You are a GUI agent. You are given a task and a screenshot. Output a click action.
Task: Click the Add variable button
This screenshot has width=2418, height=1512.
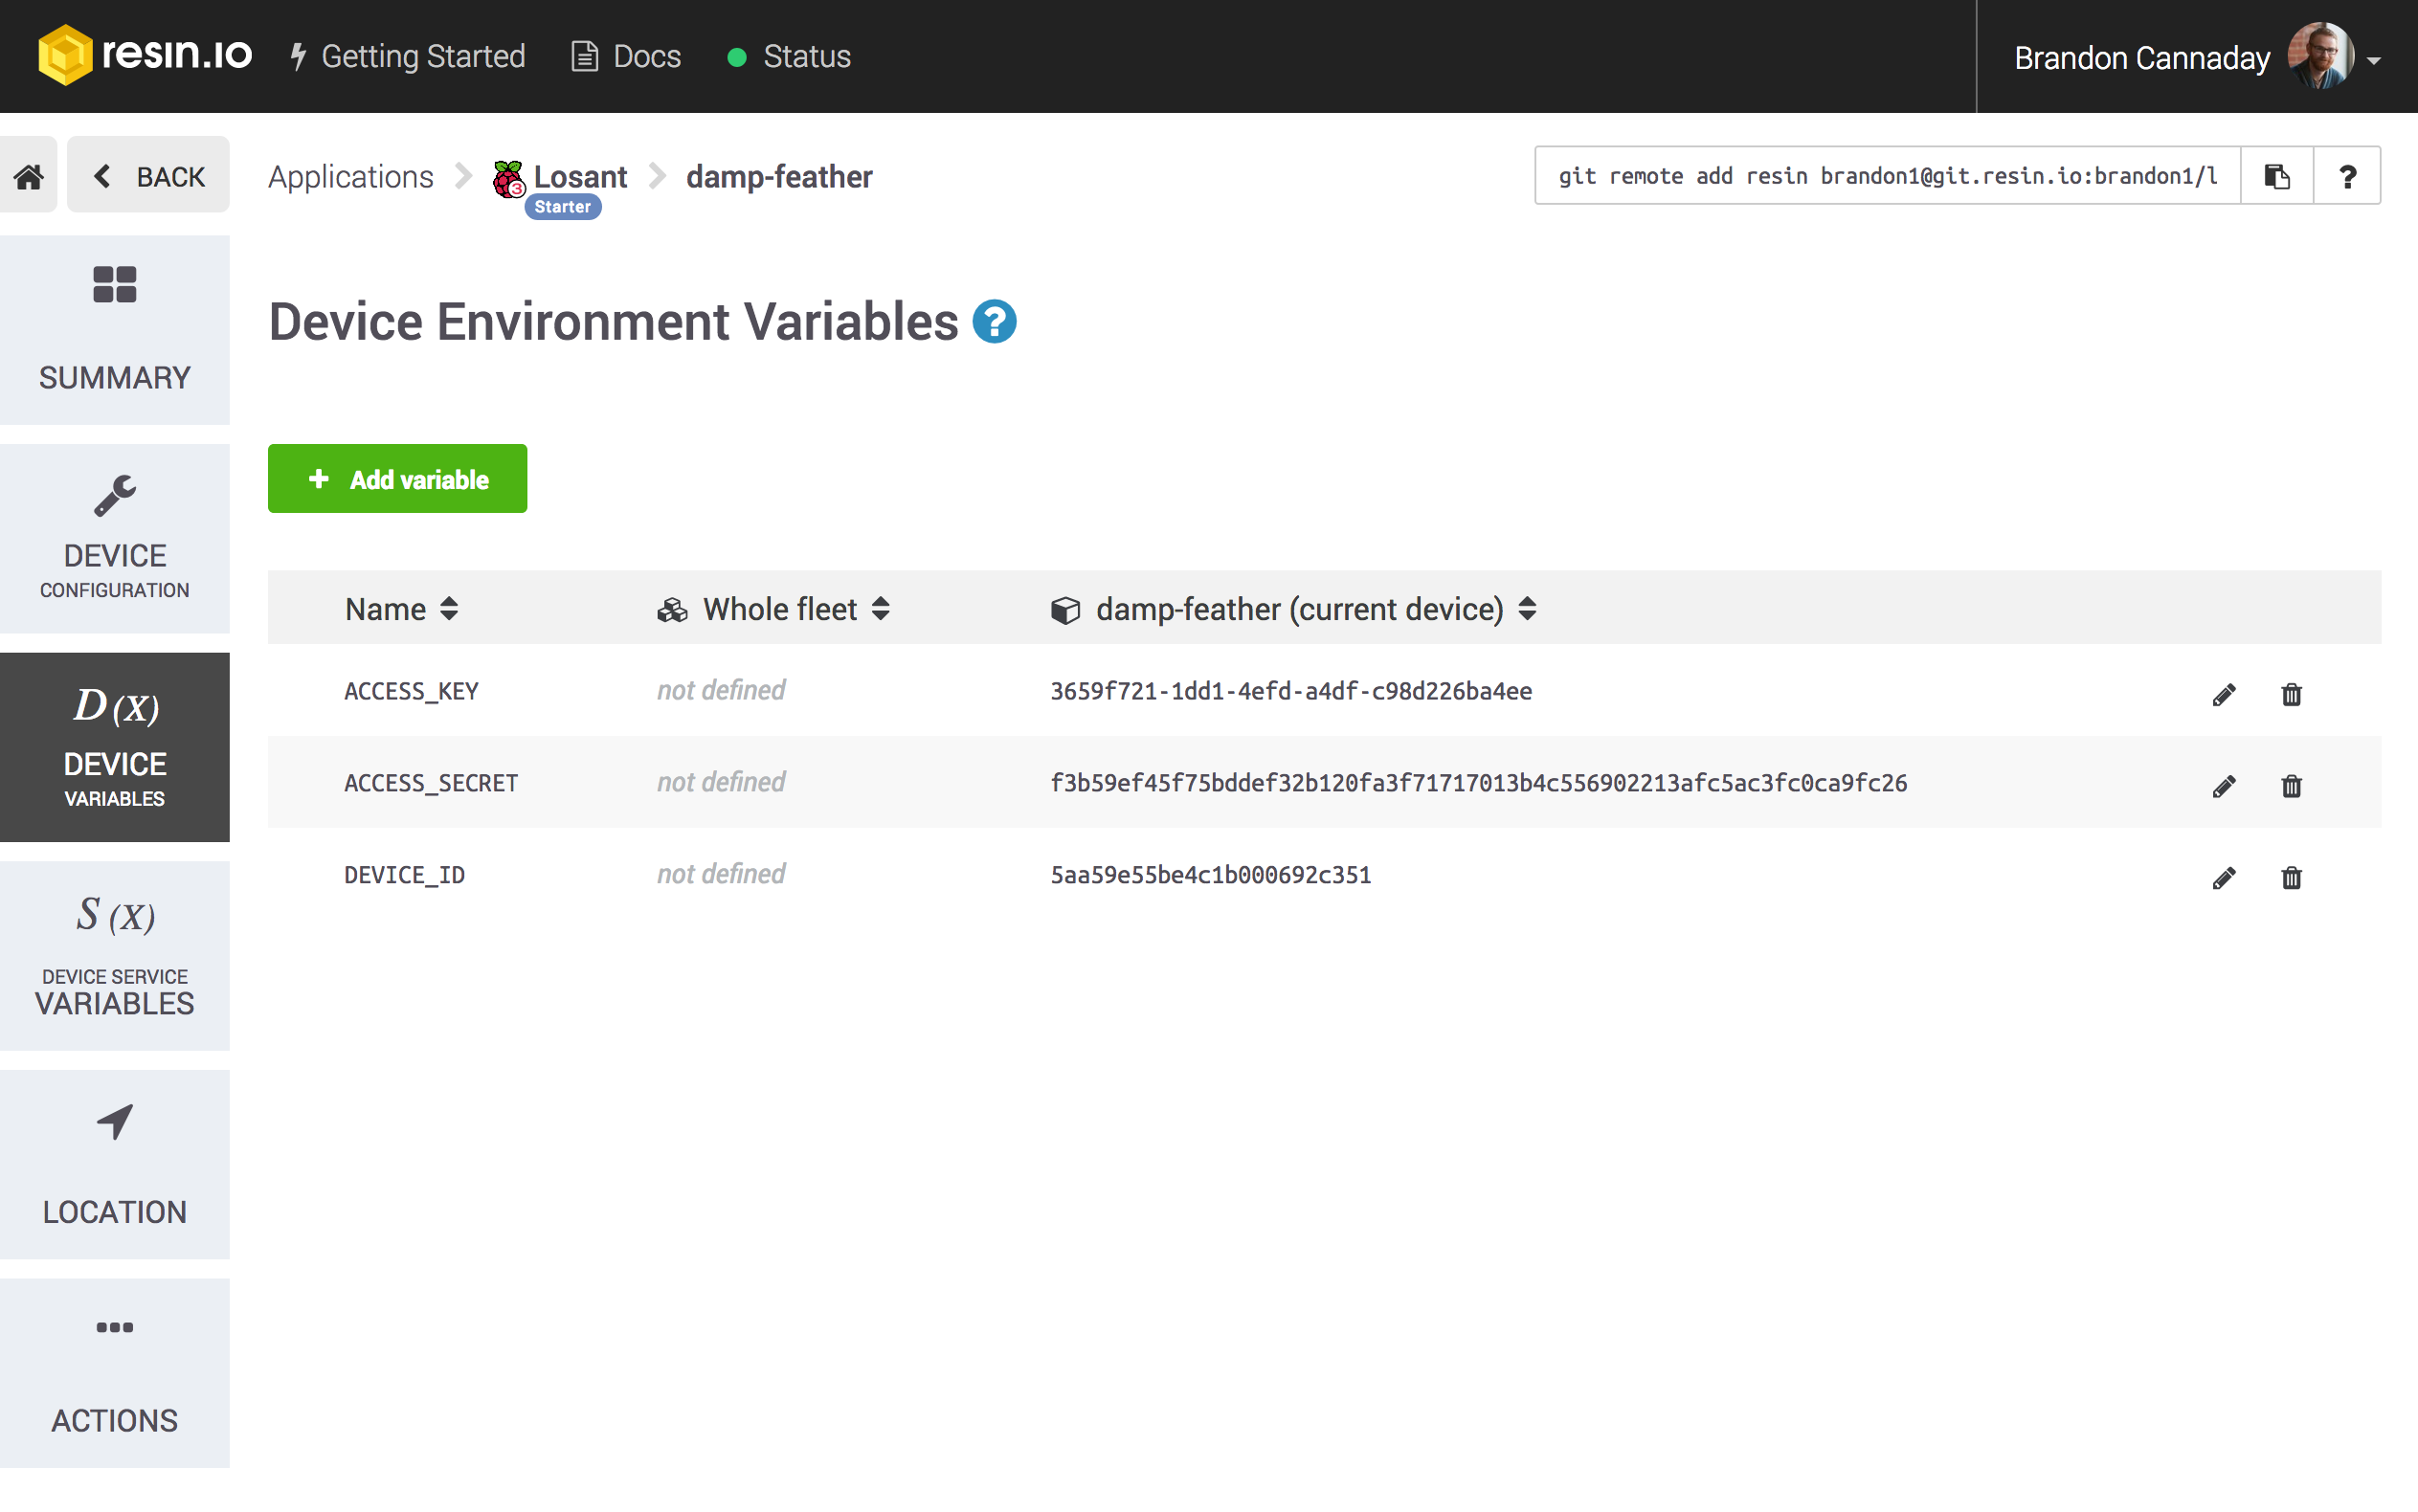click(x=397, y=478)
